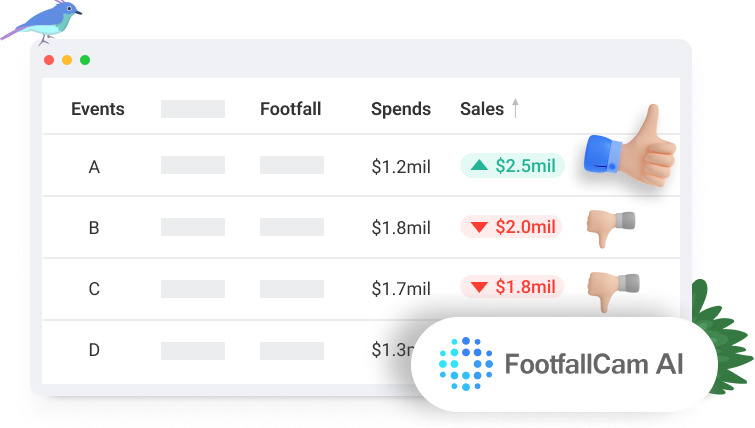Select event A row label
Image resolution: width=755 pixels, height=428 pixels.
(x=94, y=167)
